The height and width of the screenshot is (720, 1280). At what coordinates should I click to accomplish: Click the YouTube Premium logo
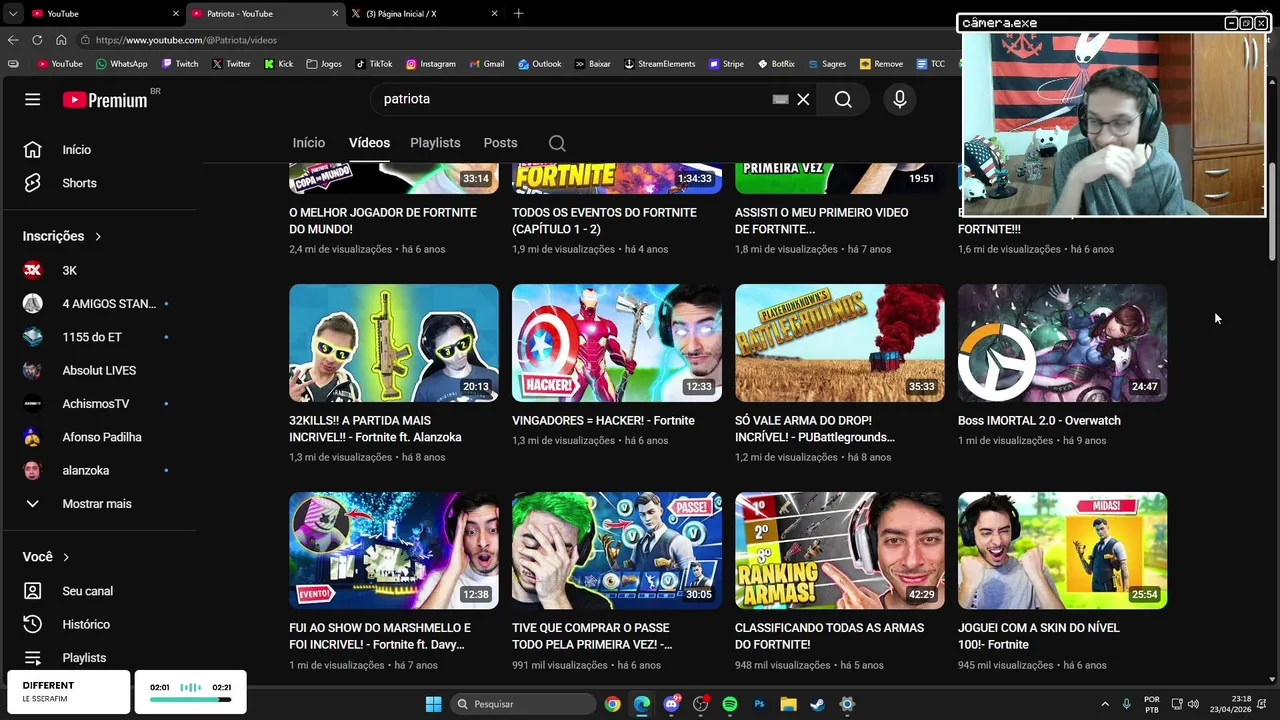(106, 99)
